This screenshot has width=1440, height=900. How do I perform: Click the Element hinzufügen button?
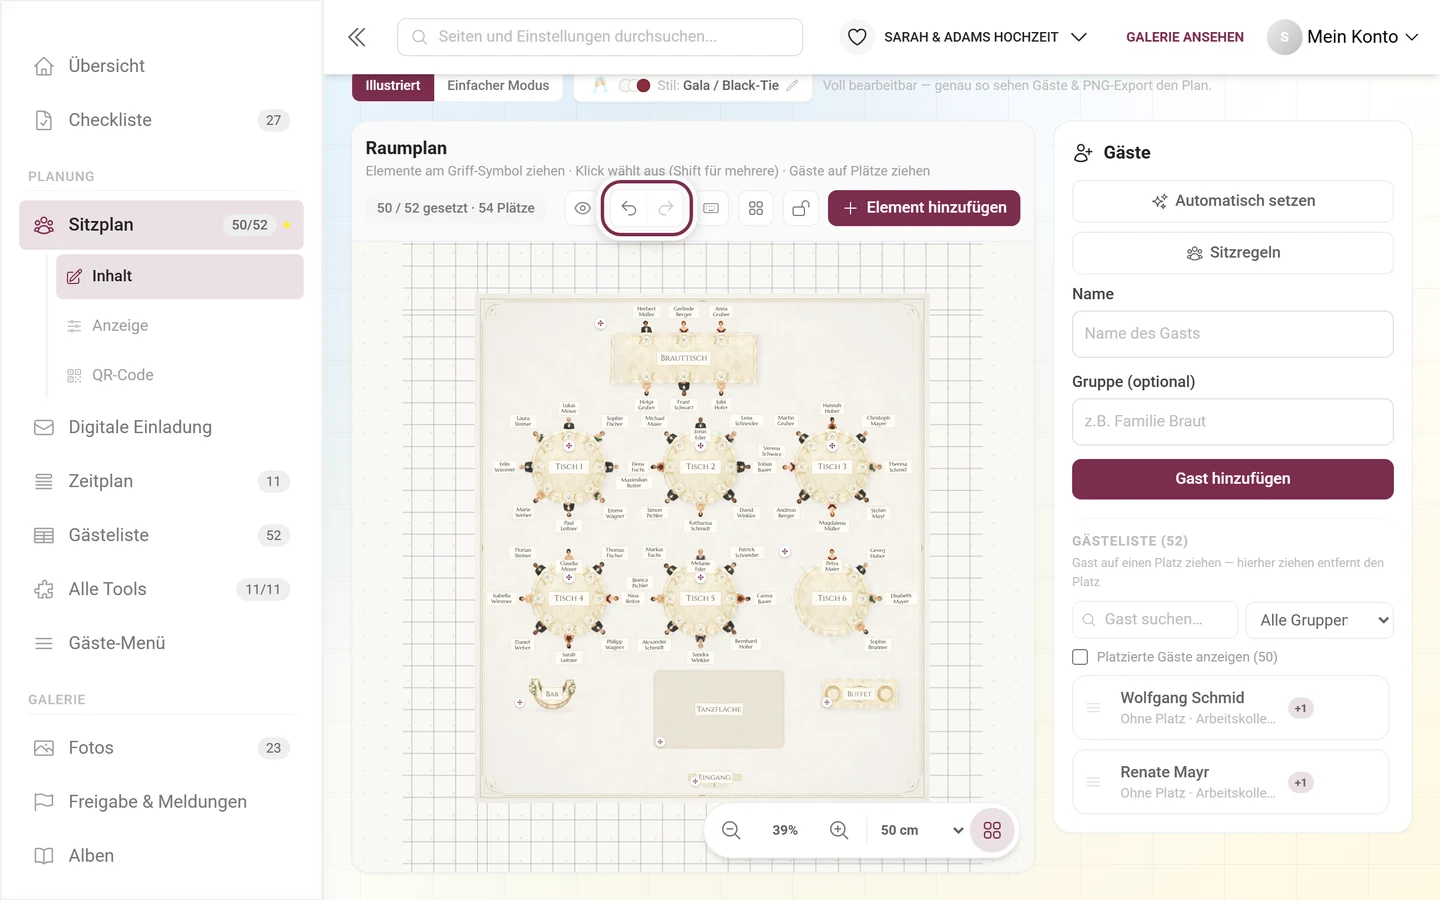(x=924, y=208)
